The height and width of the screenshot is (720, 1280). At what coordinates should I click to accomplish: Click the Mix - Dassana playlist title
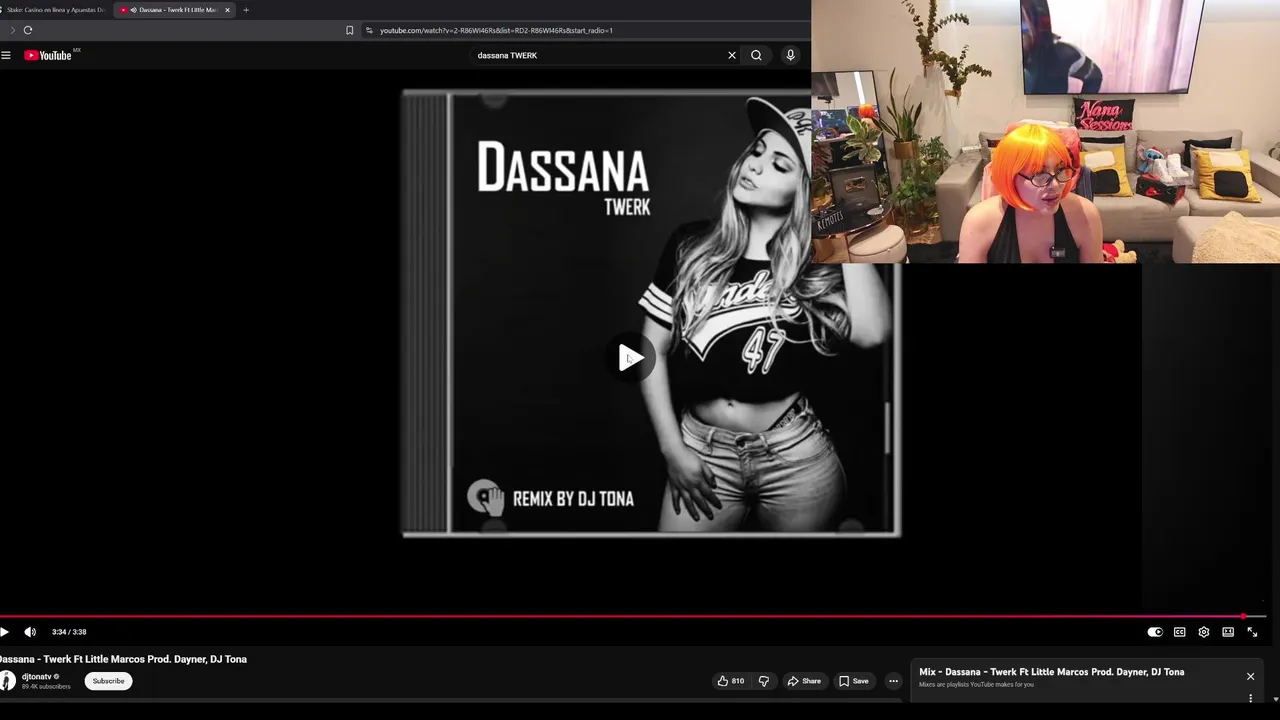click(1051, 672)
